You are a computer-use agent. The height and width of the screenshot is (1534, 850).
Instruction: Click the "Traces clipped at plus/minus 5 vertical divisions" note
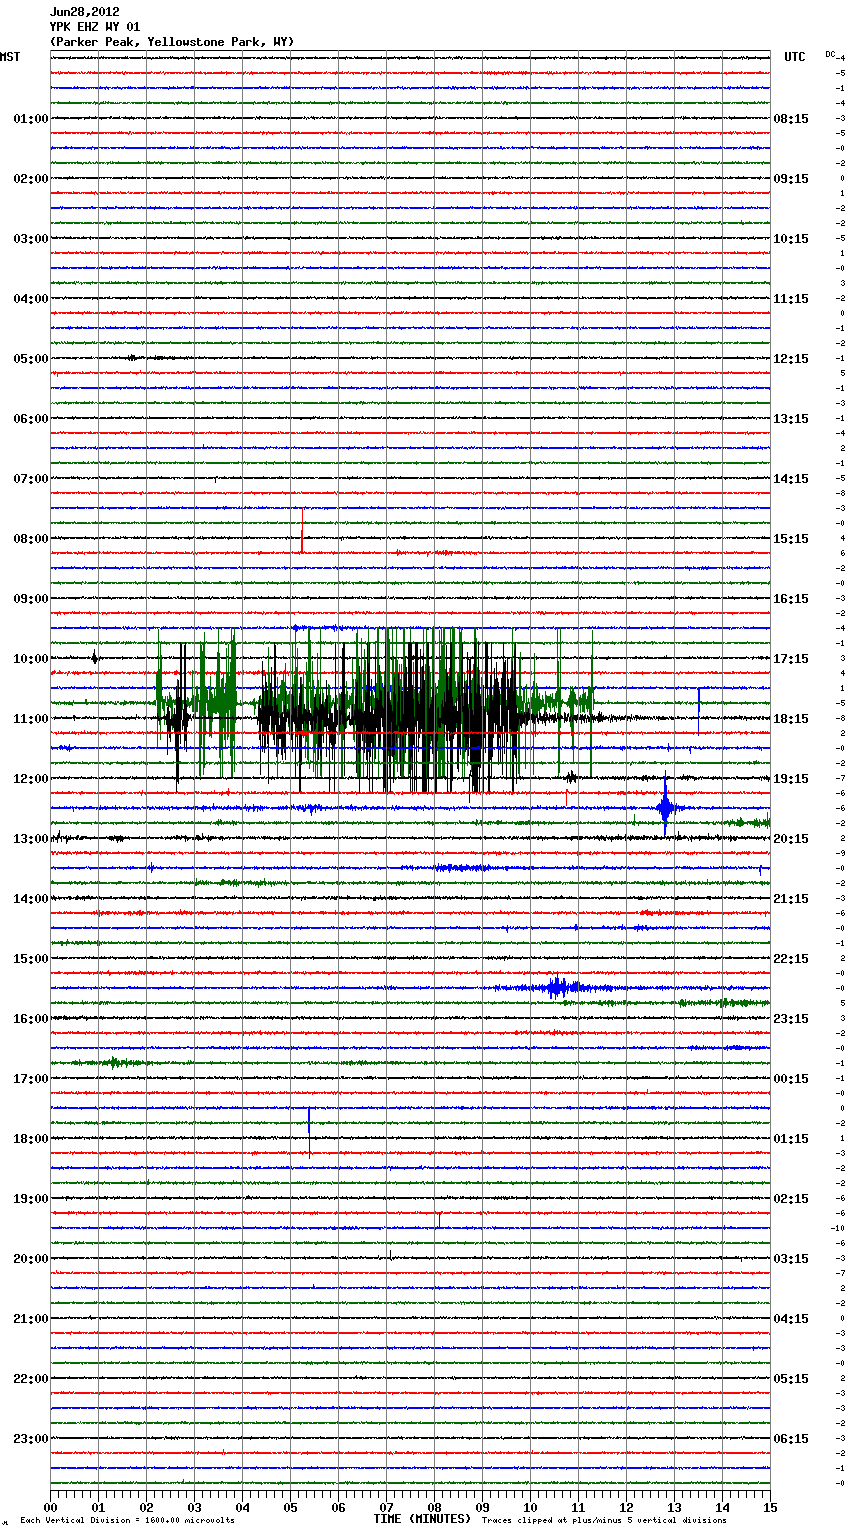coord(604,1521)
